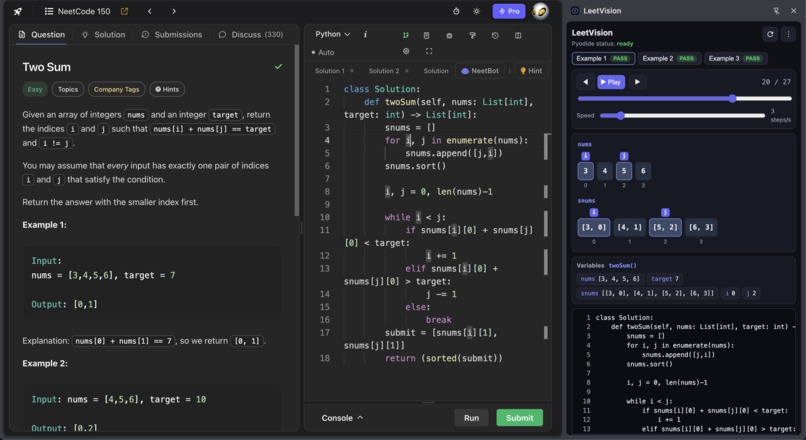
Task: Click the paint roller format icon
Action: [472, 35]
